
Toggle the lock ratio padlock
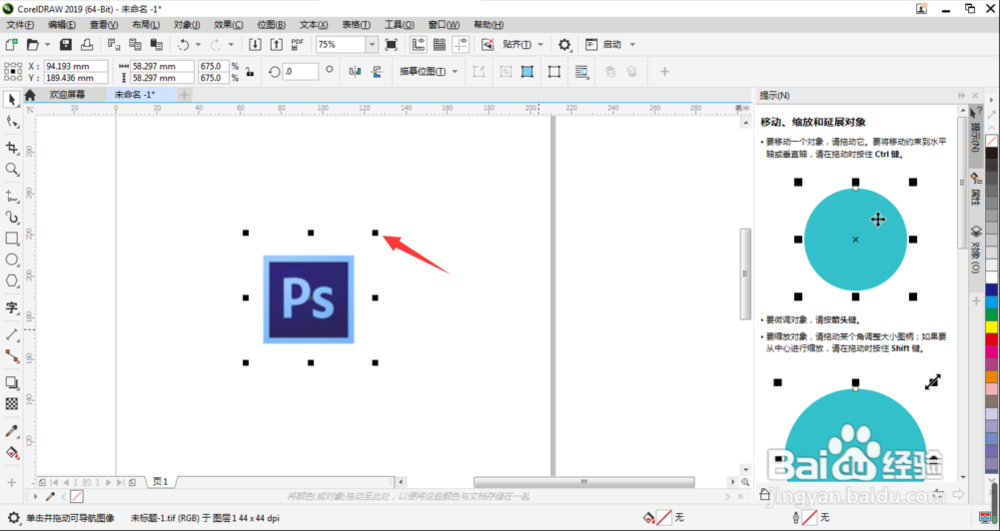point(249,72)
